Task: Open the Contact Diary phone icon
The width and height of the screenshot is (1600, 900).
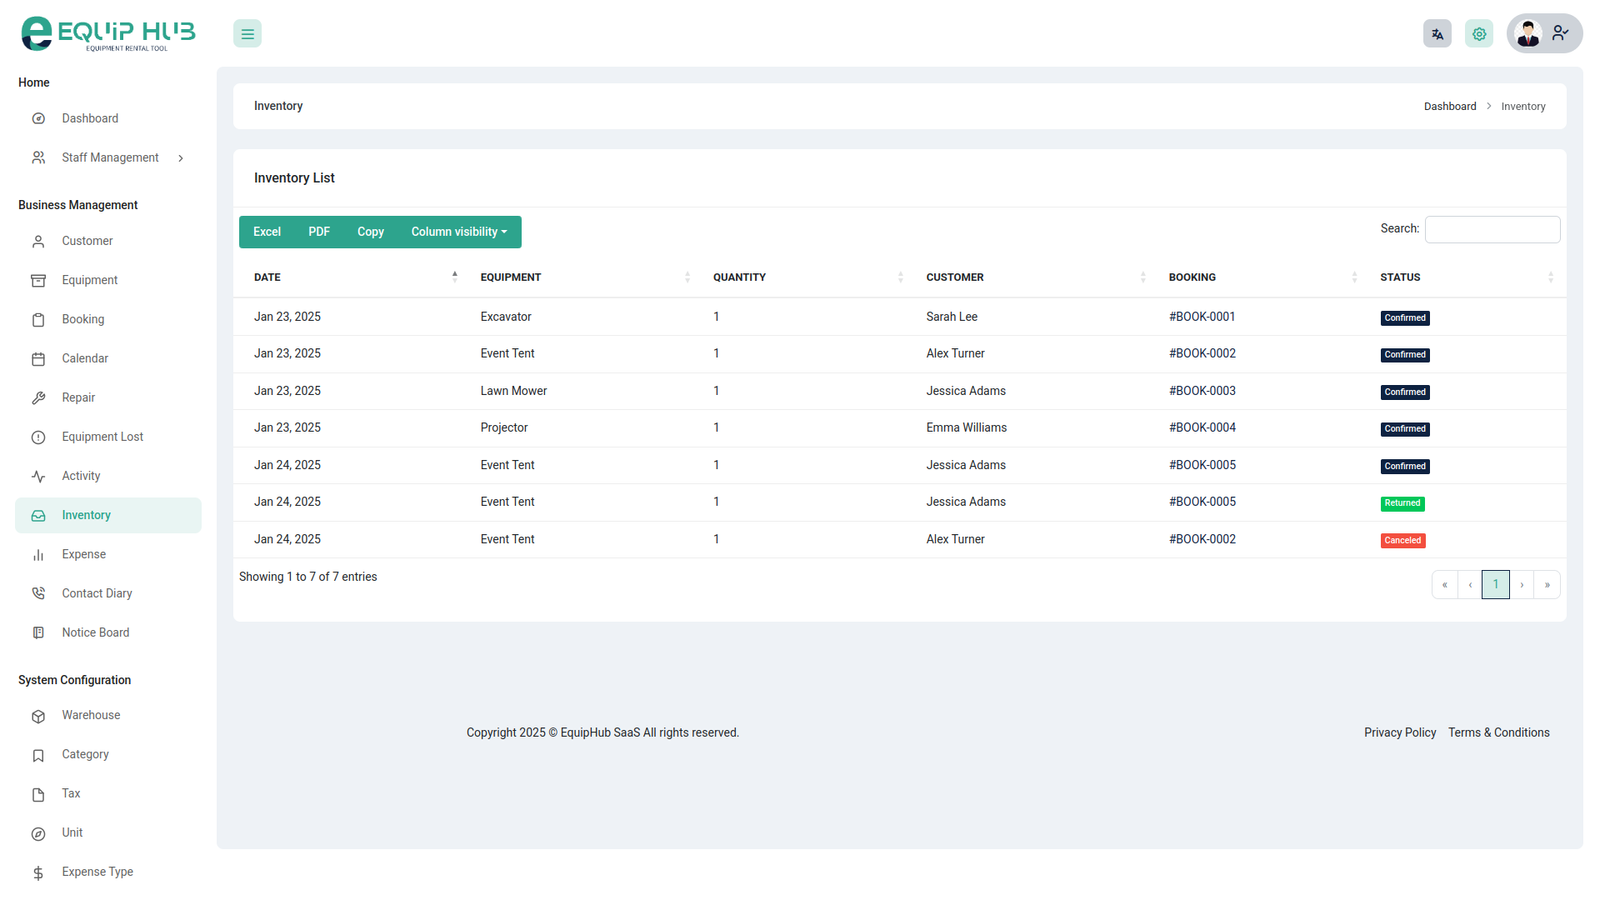Action: 38,594
